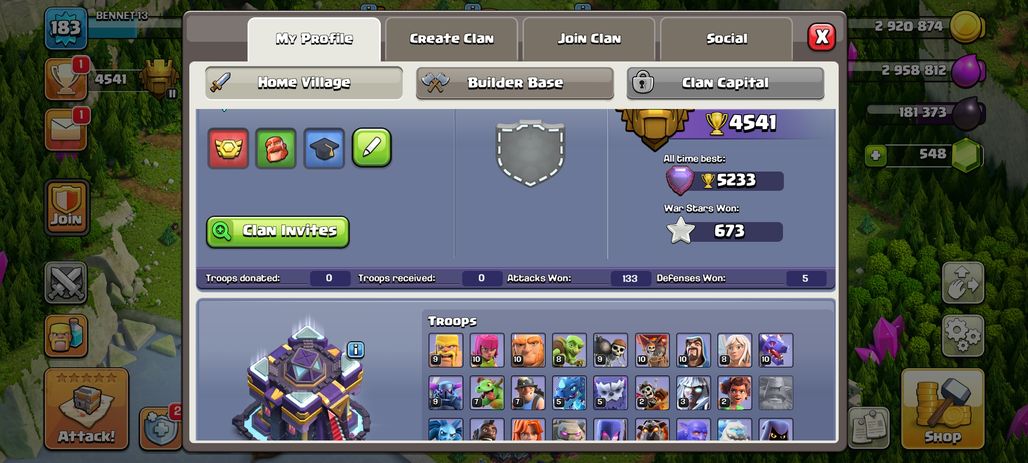
Task: Select the locked Clan Capital view
Action: [x=725, y=83]
